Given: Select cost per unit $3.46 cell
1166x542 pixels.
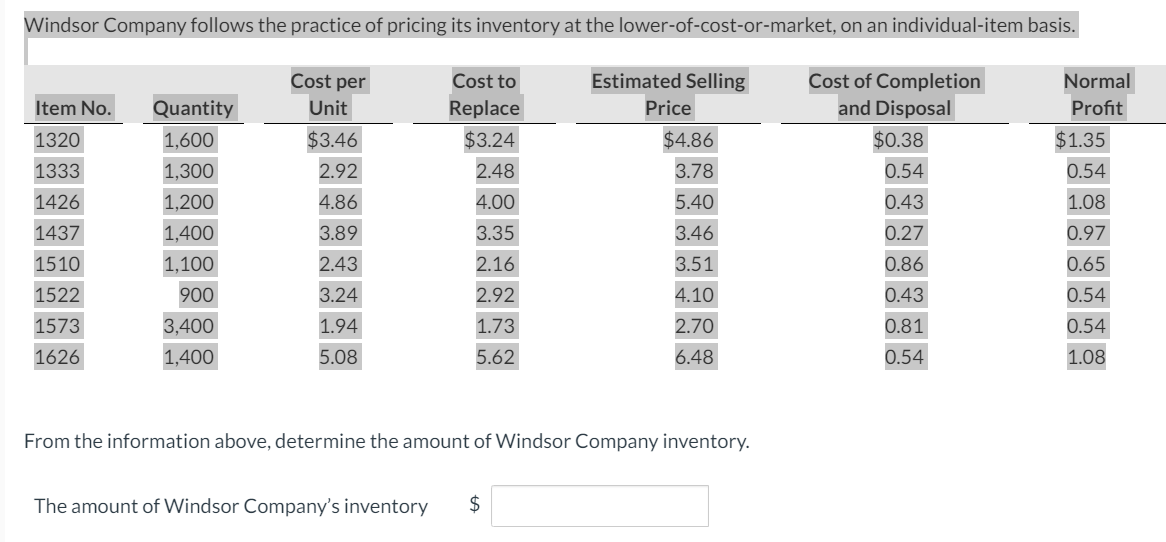Looking at the screenshot, I should click(x=332, y=140).
